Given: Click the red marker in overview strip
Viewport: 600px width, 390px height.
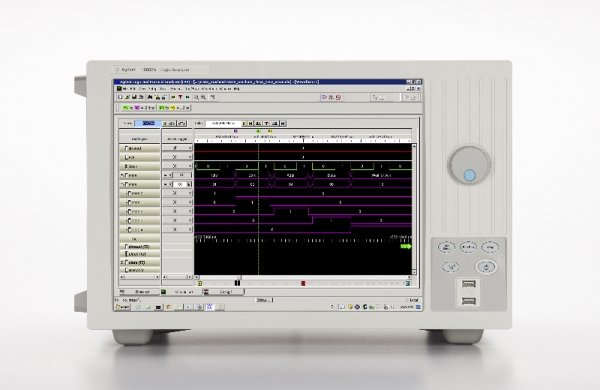Looking at the screenshot, I should (303, 283).
